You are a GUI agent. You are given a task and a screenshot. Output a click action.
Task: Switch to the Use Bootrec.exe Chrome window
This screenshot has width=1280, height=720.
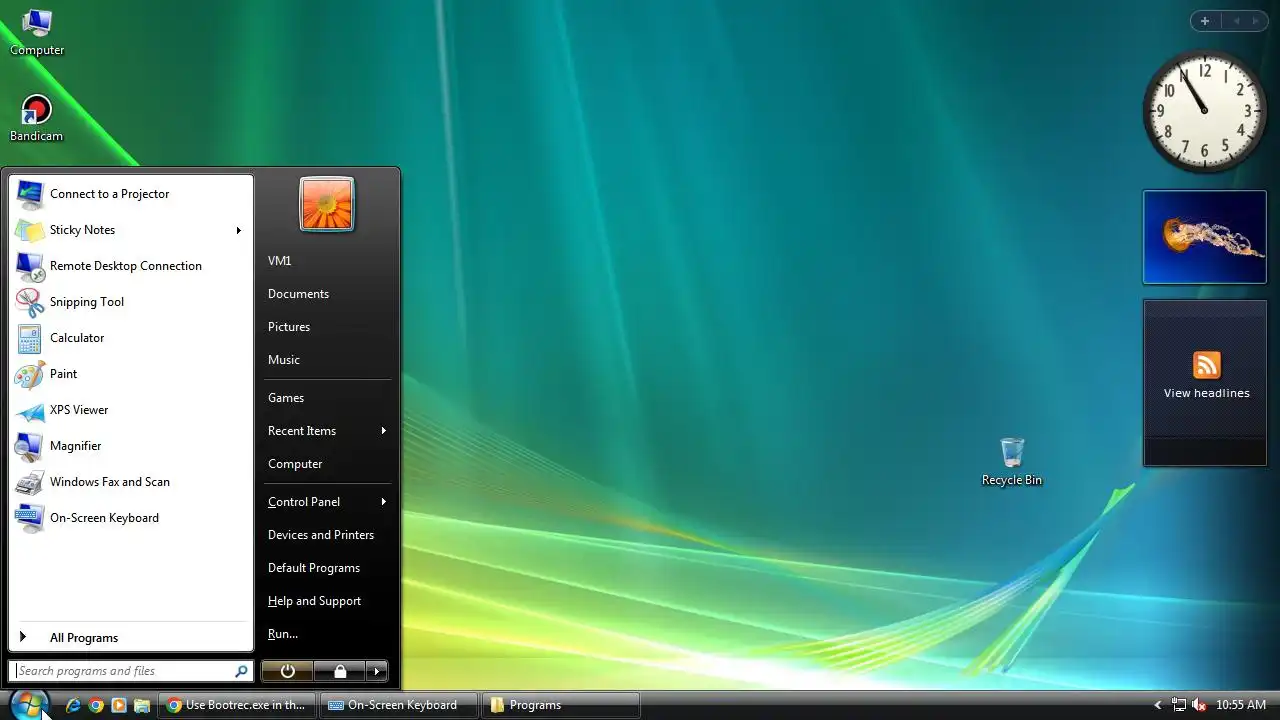pos(238,705)
